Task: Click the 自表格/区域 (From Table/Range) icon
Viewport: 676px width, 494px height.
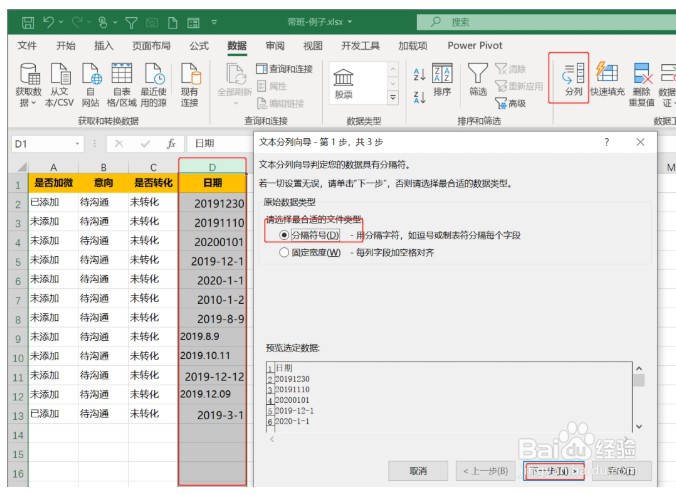Action: (122, 73)
